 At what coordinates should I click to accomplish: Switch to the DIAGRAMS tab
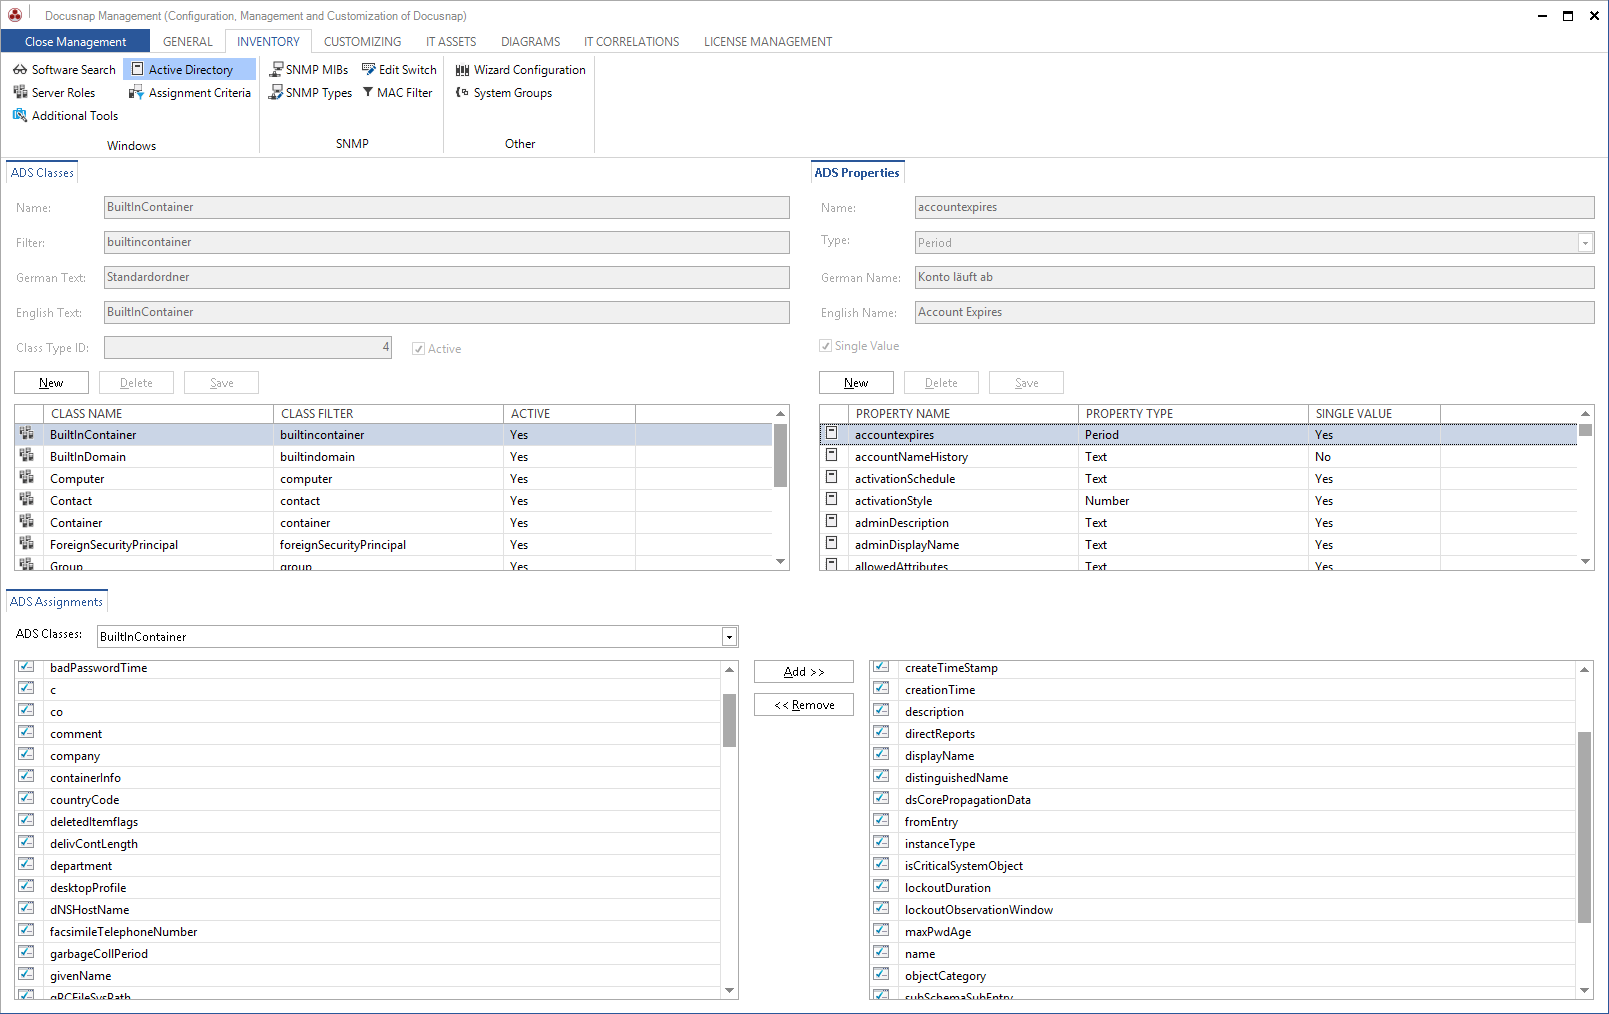point(530,42)
